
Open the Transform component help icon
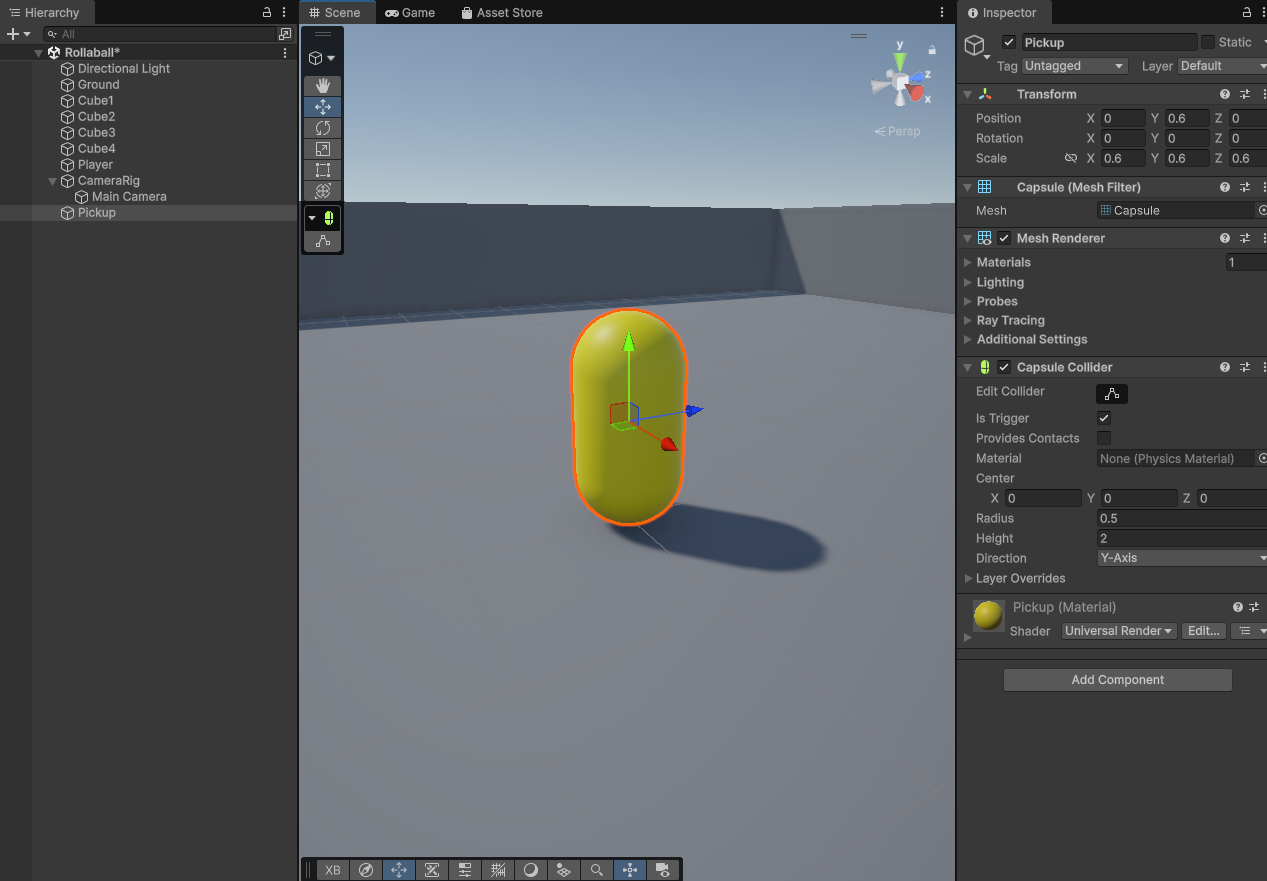(x=1225, y=94)
